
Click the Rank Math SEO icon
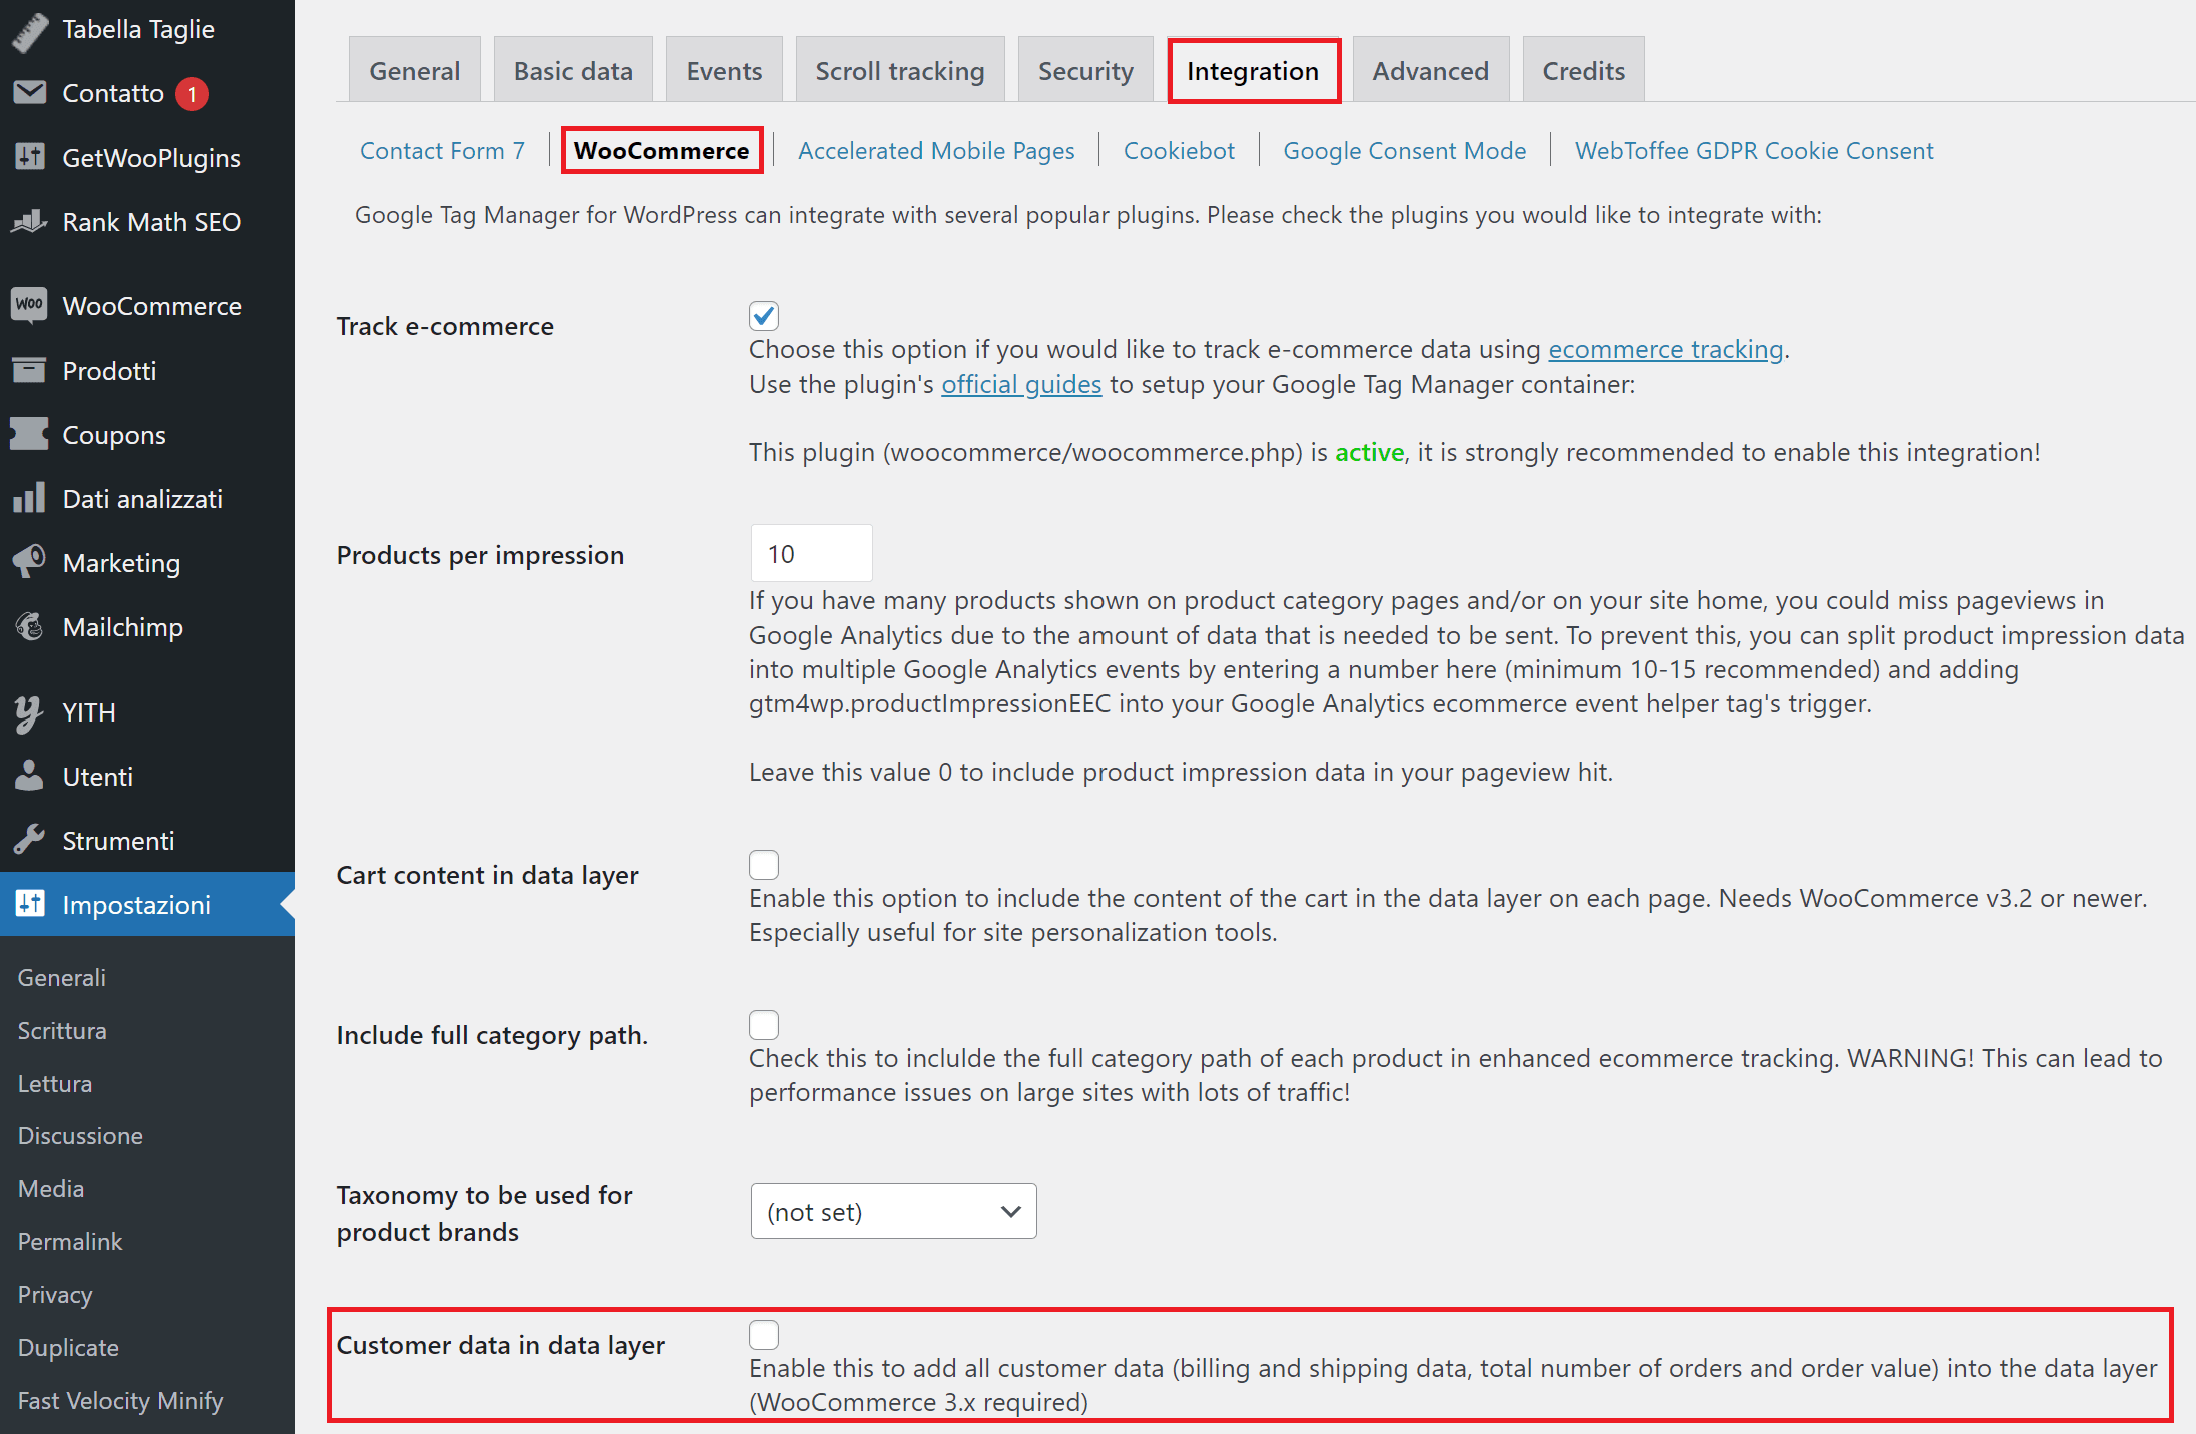(x=30, y=221)
